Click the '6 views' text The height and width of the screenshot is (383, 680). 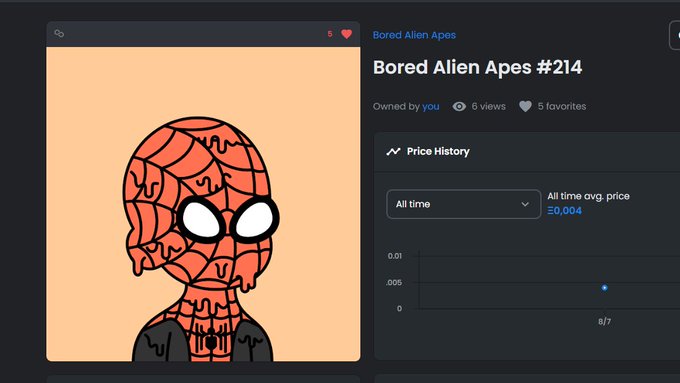(489, 106)
